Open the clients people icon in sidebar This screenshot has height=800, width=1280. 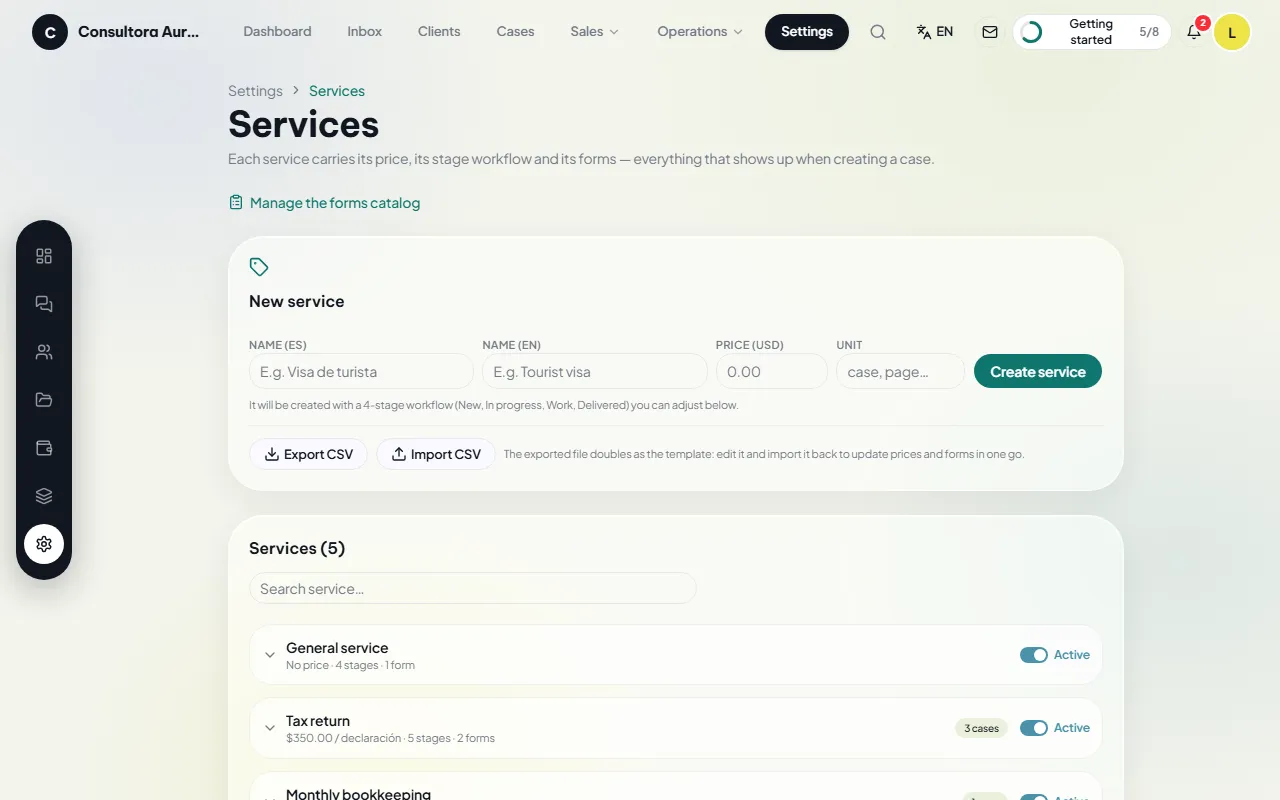(44, 352)
